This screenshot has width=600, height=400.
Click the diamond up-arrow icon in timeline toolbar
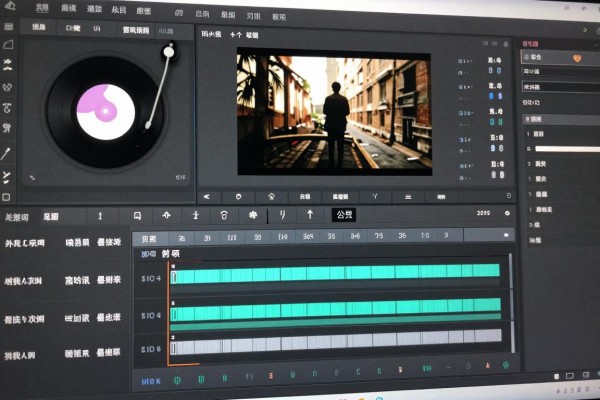click(166, 216)
